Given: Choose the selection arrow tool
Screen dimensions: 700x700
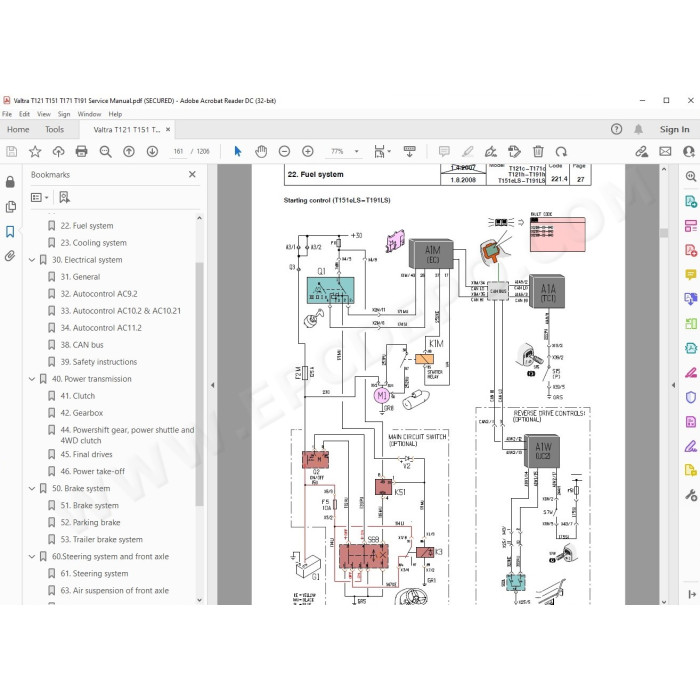Looking at the screenshot, I should pyautogui.click(x=238, y=152).
